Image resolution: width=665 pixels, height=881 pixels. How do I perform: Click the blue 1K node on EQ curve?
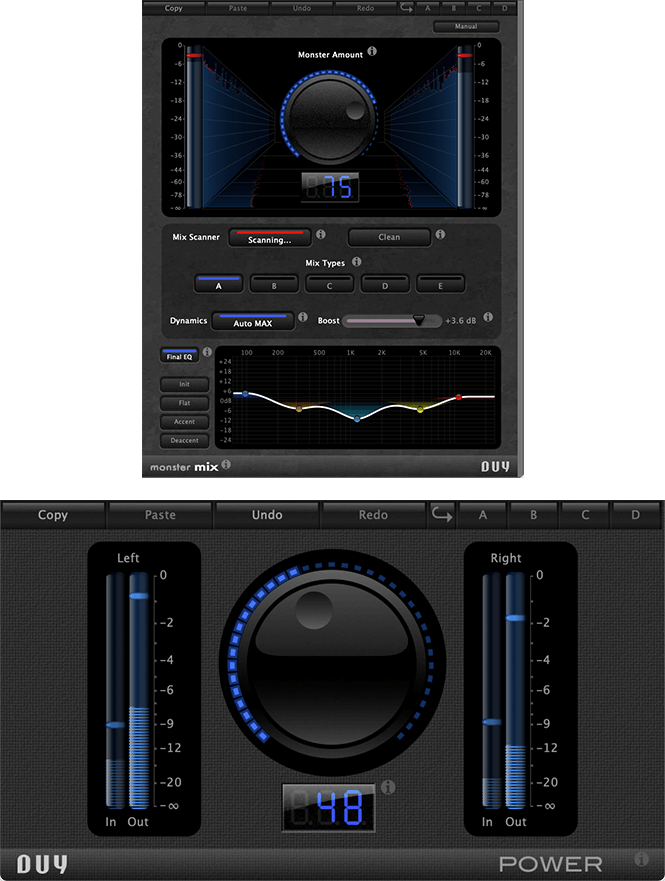tap(357, 419)
